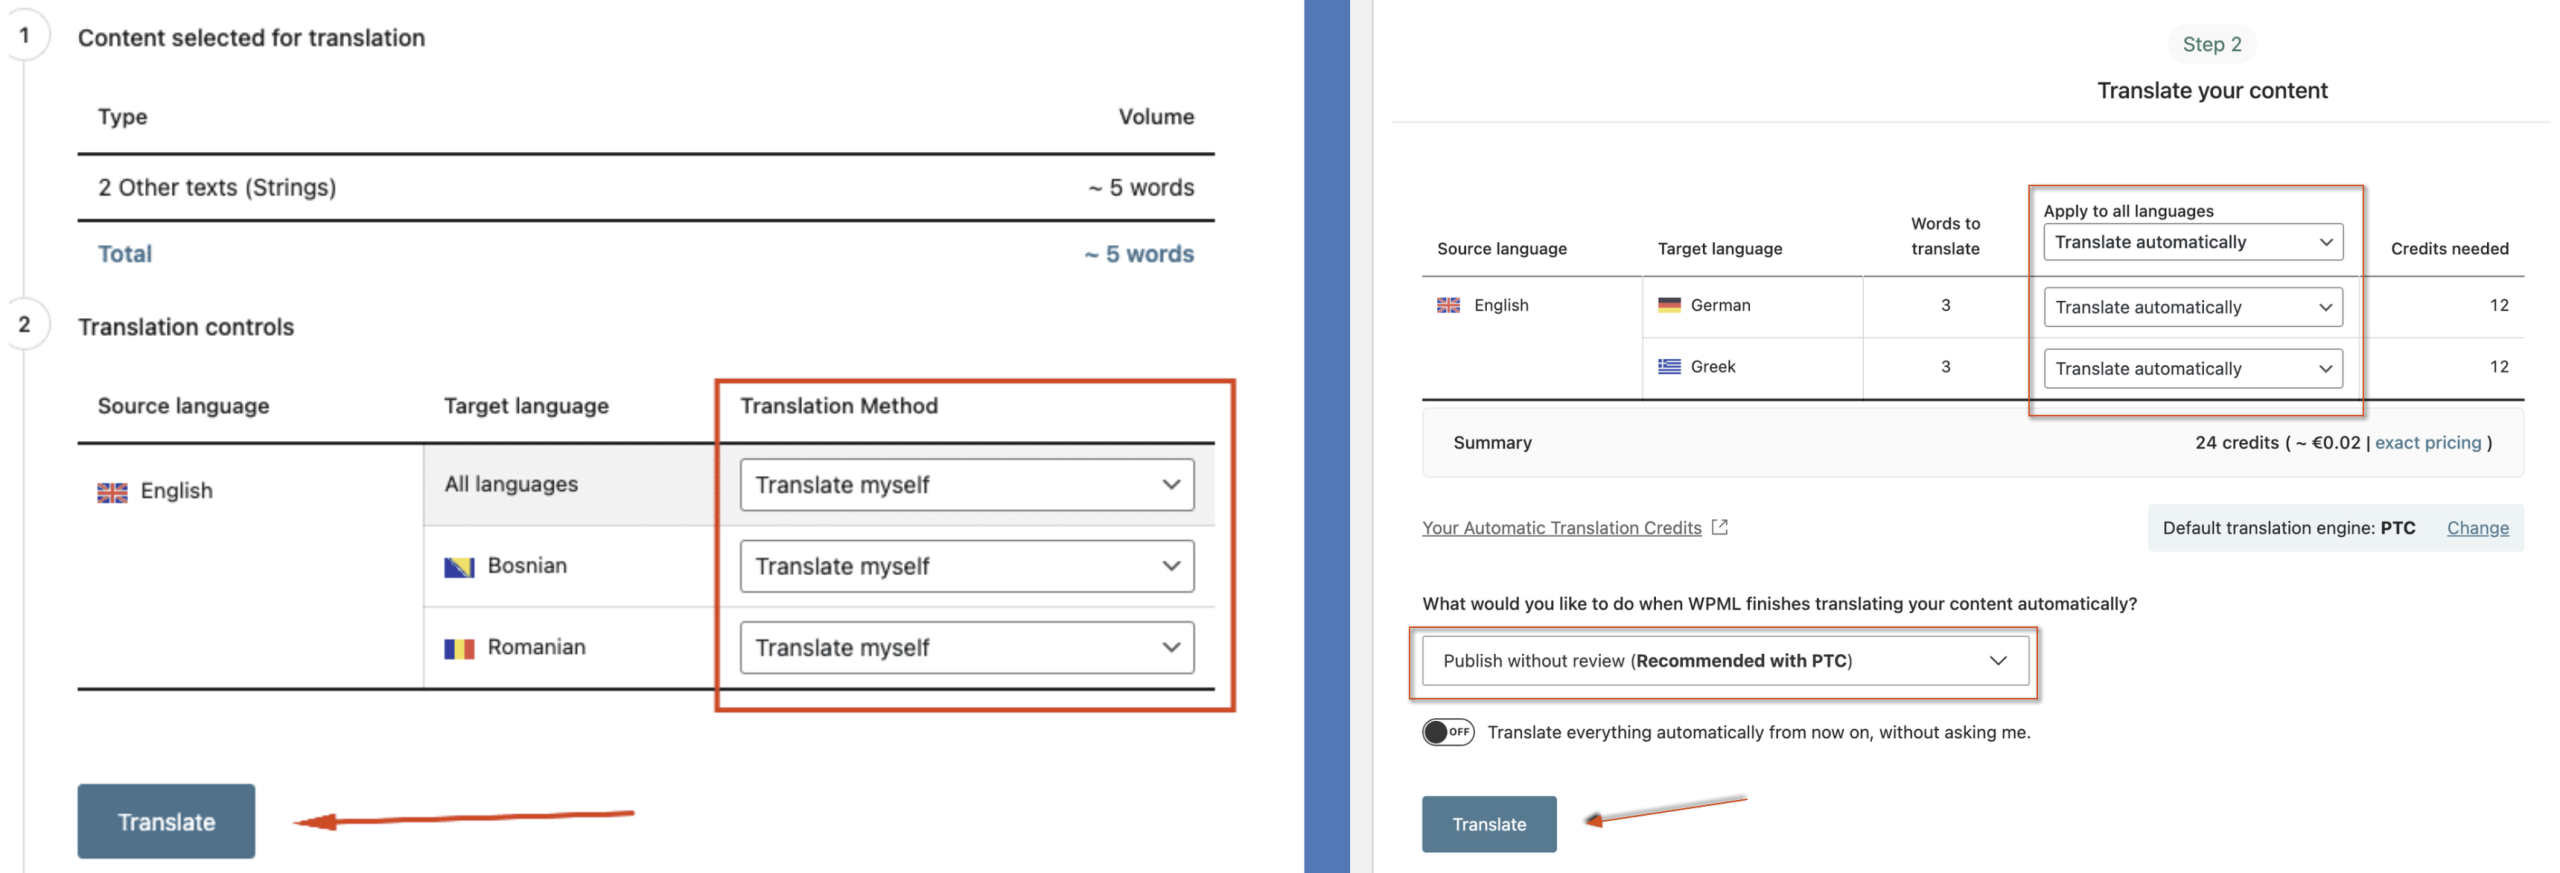Expand the Romanian translation method dropdown
This screenshot has width=2560, height=873.
[965, 648]
